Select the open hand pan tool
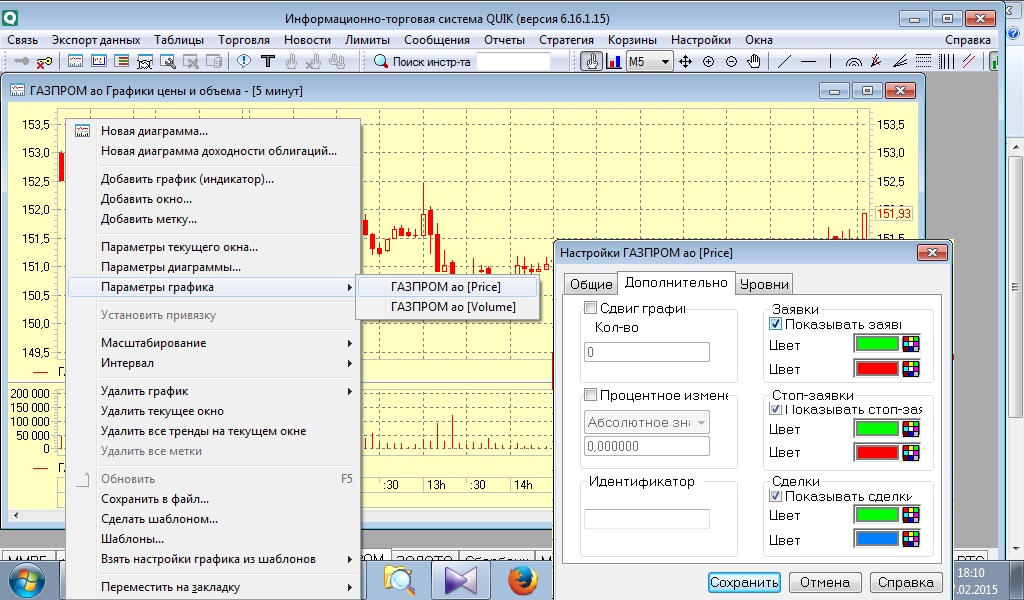Viewport: 1024px width, 600px height. (754, 61)
